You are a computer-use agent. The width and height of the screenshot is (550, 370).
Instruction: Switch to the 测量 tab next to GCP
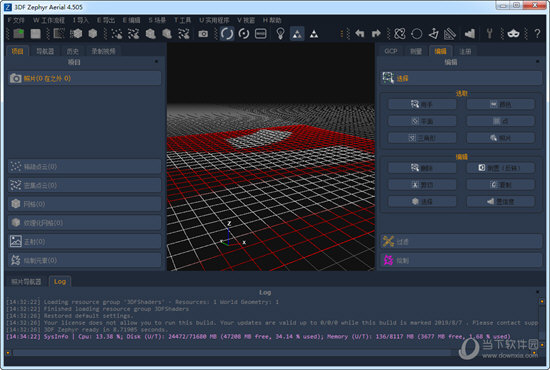(416, 51)
